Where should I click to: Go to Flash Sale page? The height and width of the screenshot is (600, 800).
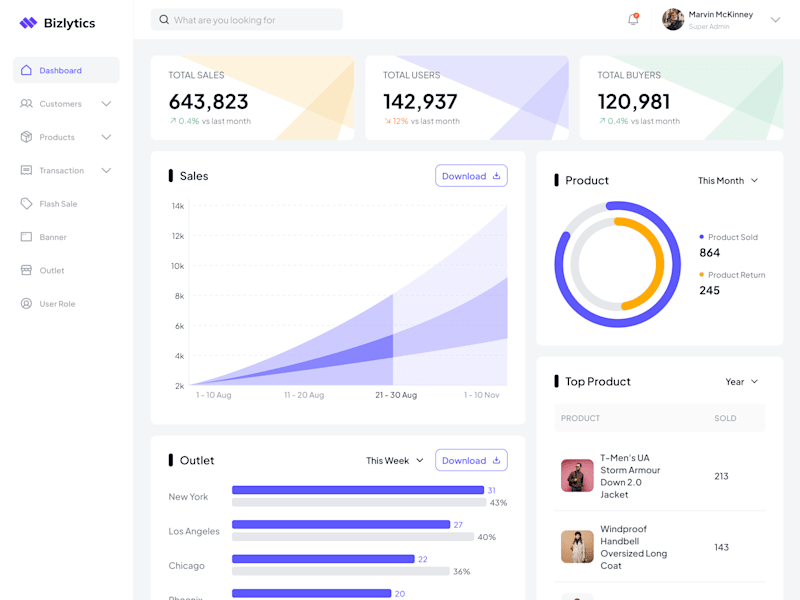(x=66, y=204)
